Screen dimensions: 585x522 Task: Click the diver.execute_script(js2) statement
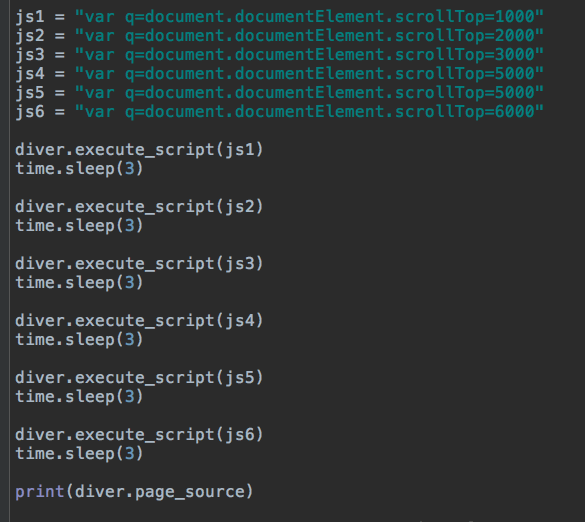click(x=139, y=207)
